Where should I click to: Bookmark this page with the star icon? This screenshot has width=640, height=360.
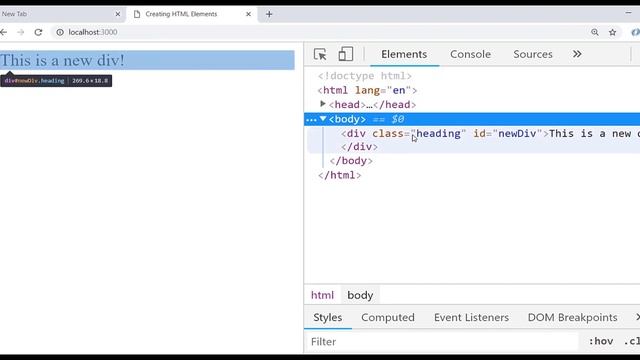click(x=613, y=32)
